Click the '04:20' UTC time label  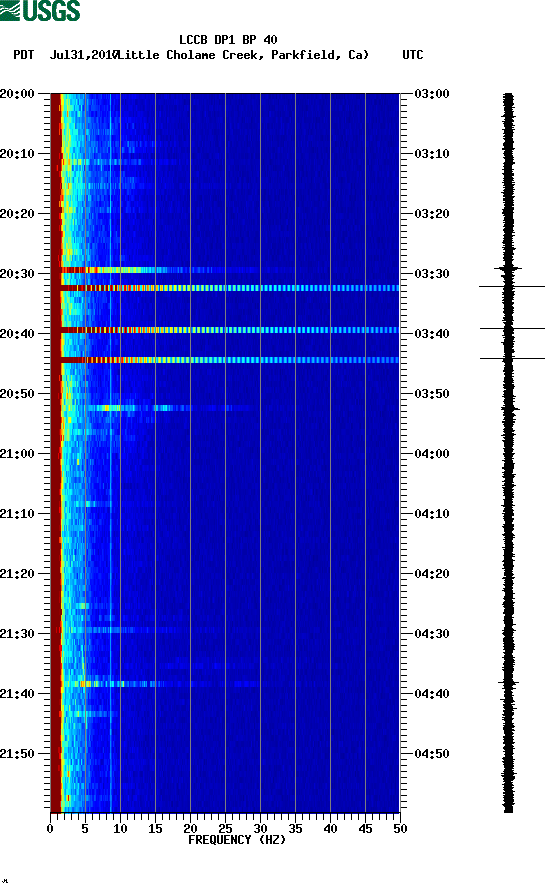[432, 574]
